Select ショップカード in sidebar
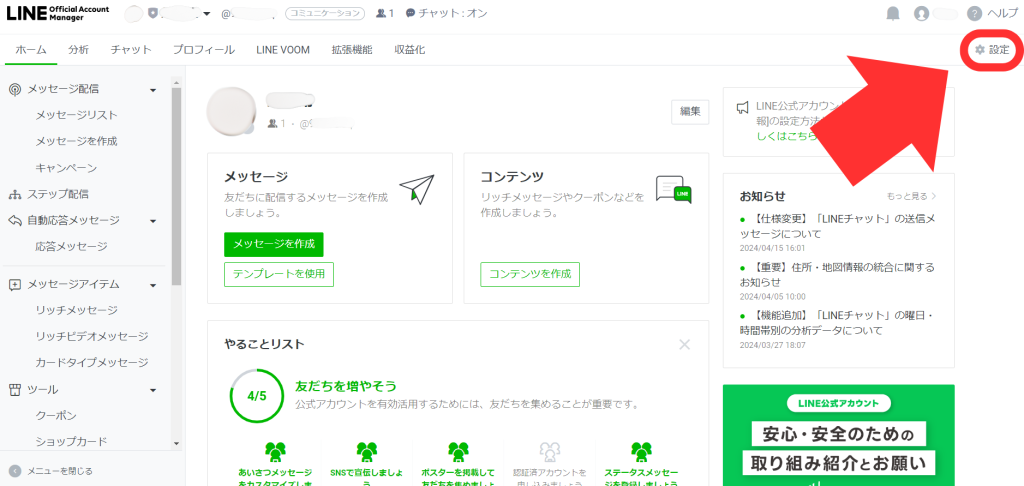This screenshot has height=486, width=1024. (71, 442)
